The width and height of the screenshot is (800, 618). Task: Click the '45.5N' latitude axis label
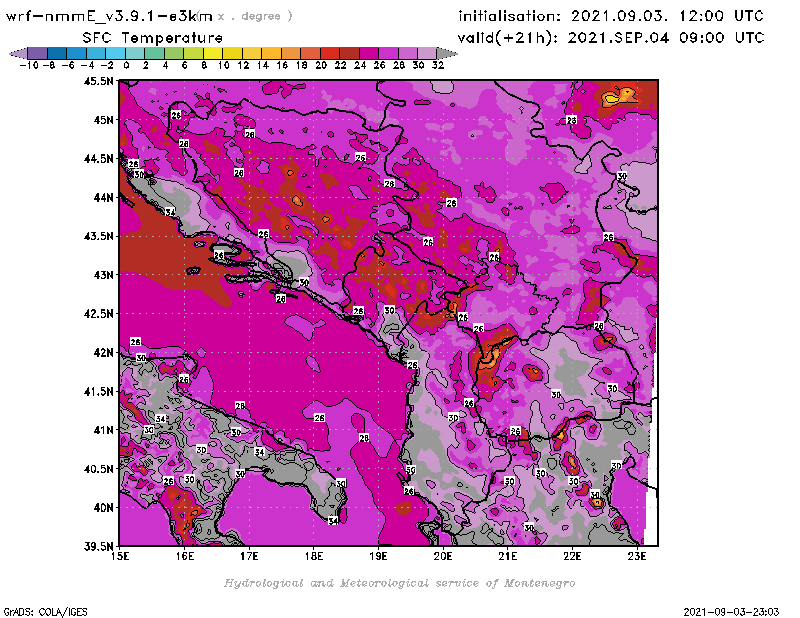pos(98,81)
